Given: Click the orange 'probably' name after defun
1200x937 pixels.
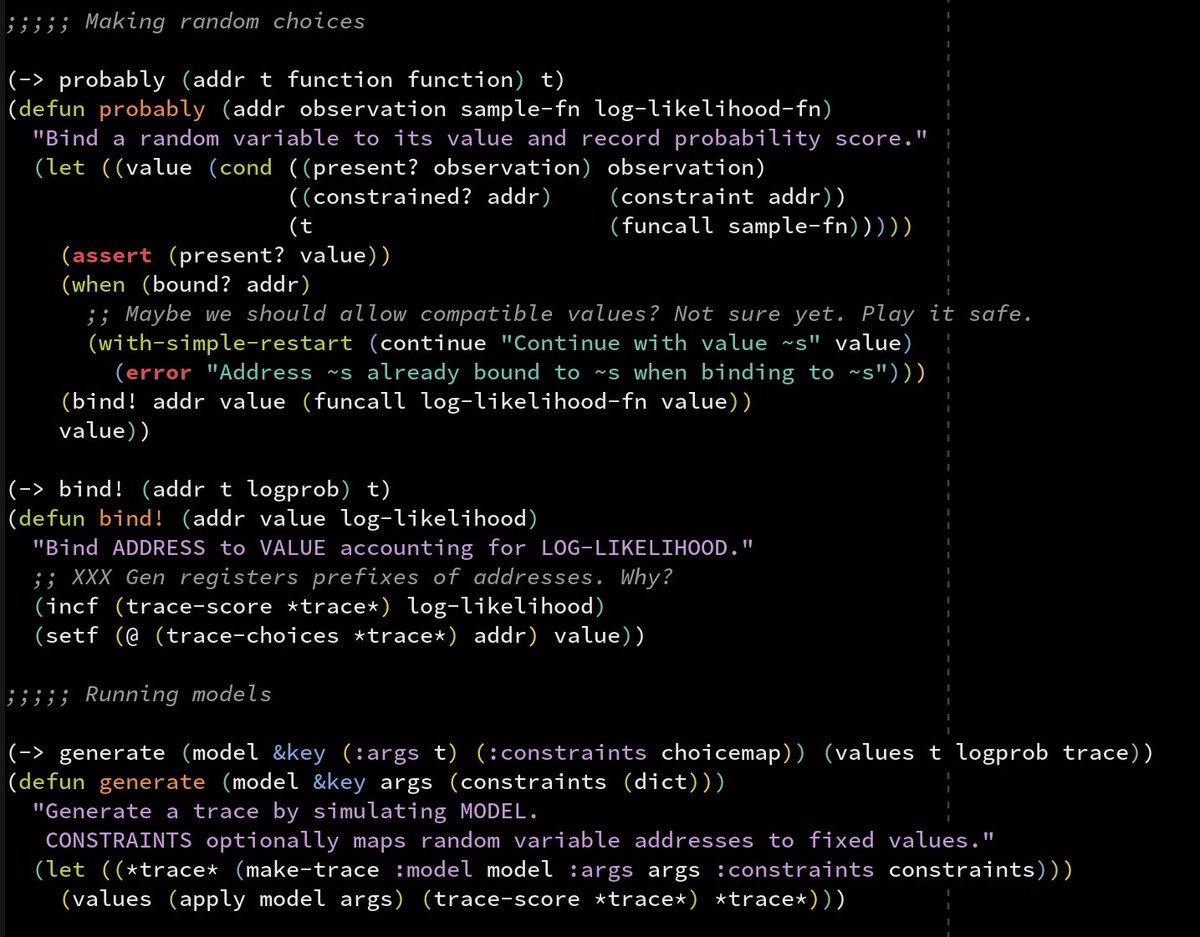Looking at the screenshot, I should click(x=152, y=109).
